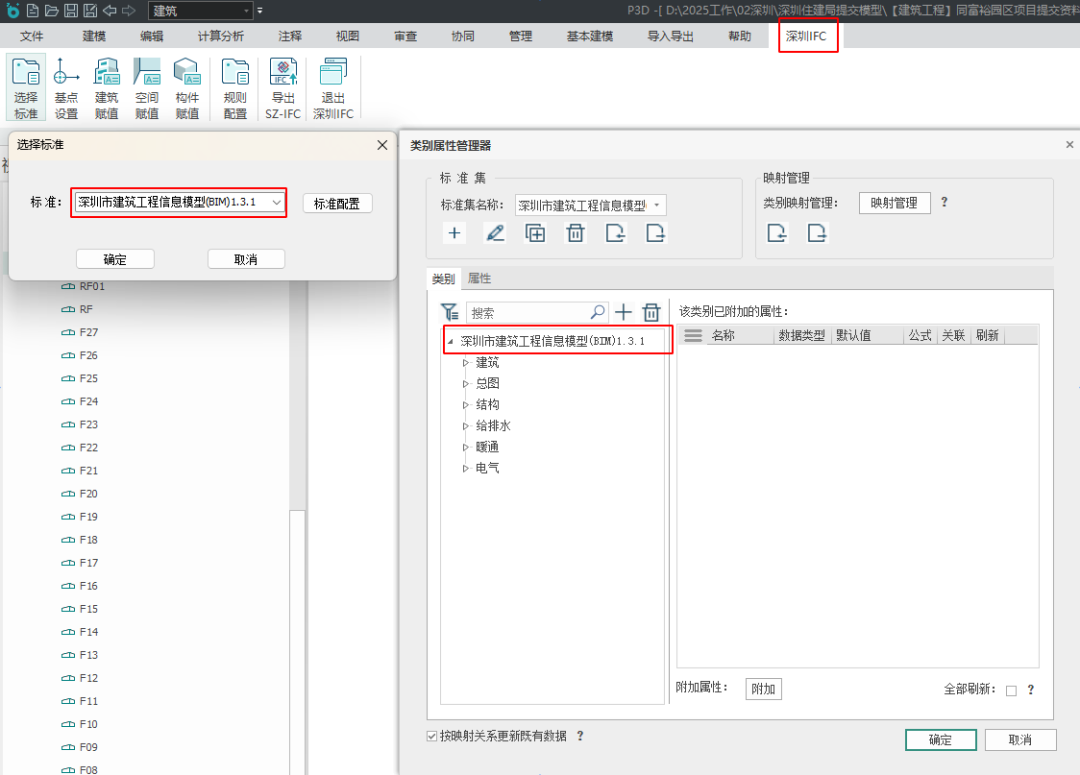Switch to the 属性 tab in manager

(479, 278)
